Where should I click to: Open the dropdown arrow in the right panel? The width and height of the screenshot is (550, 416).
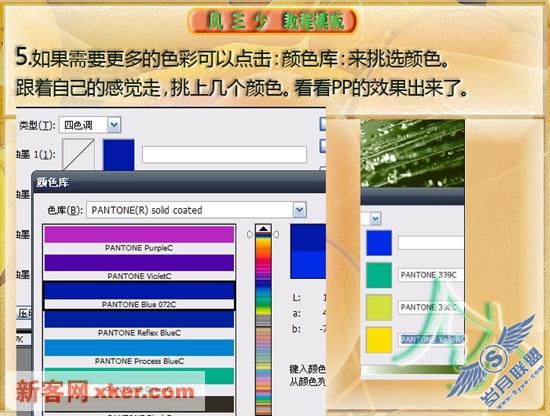(x=375, y=219)
